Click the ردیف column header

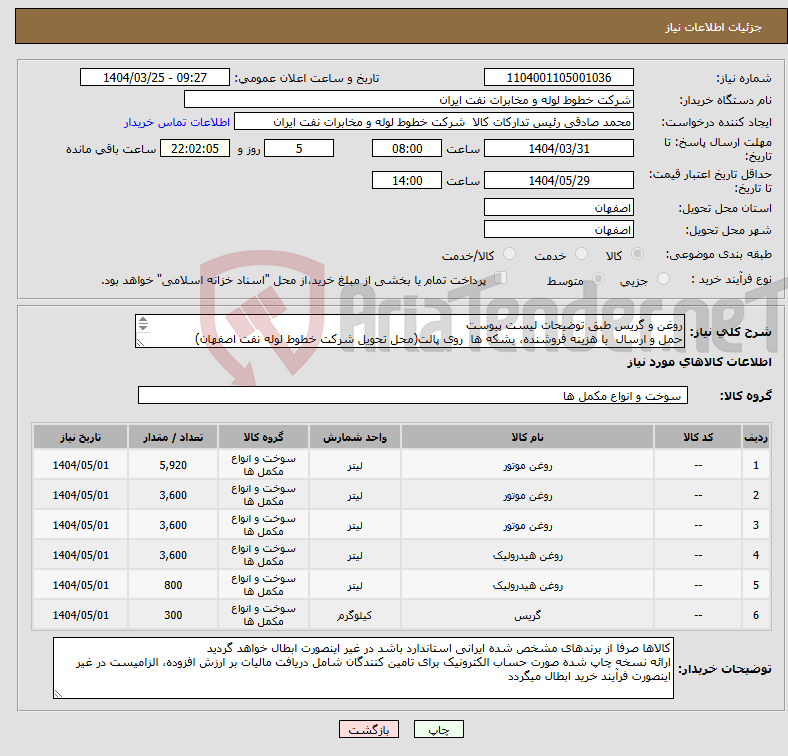click(755, 437)
